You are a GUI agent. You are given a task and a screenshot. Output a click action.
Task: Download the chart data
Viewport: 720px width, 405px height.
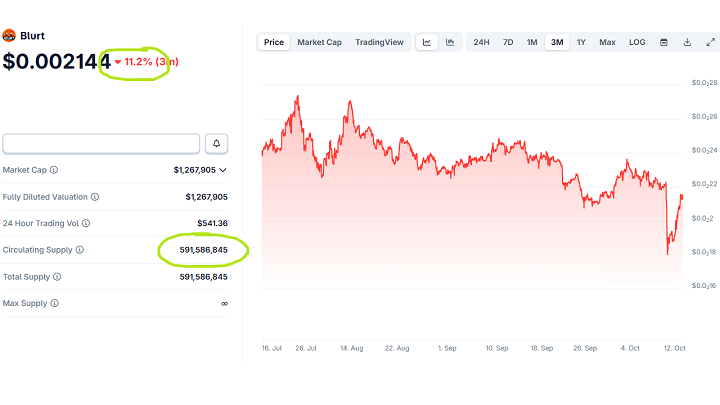click(x=687, y=42)
